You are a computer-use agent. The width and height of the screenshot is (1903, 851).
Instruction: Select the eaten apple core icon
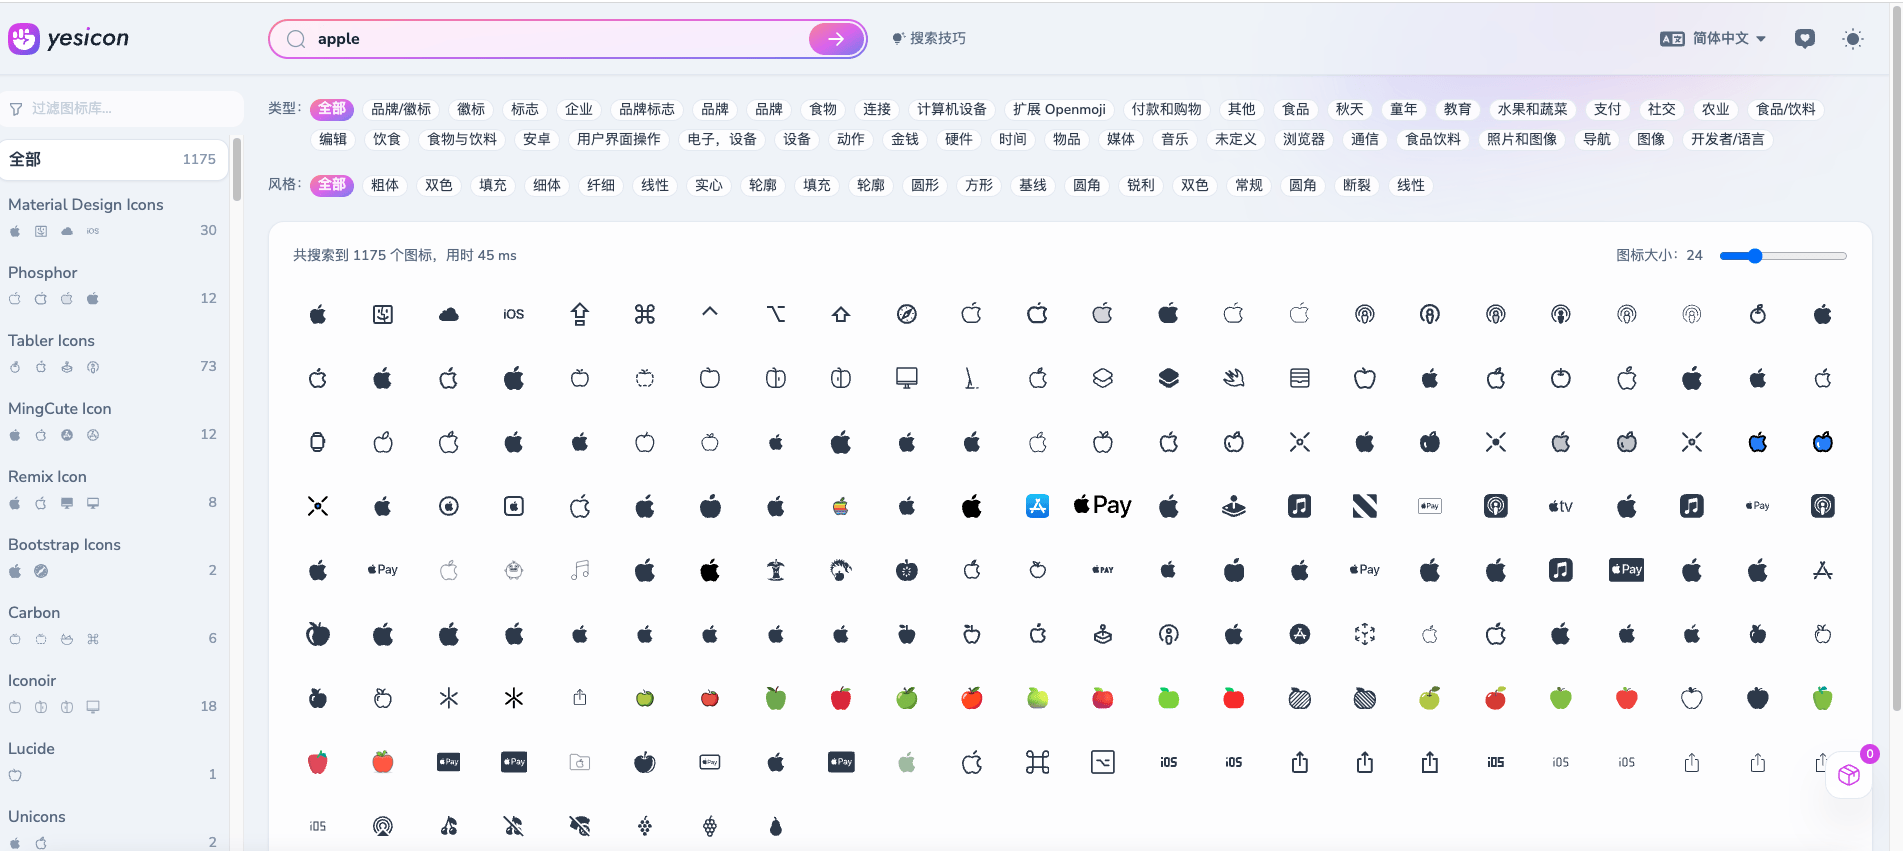tap(776, 570)
